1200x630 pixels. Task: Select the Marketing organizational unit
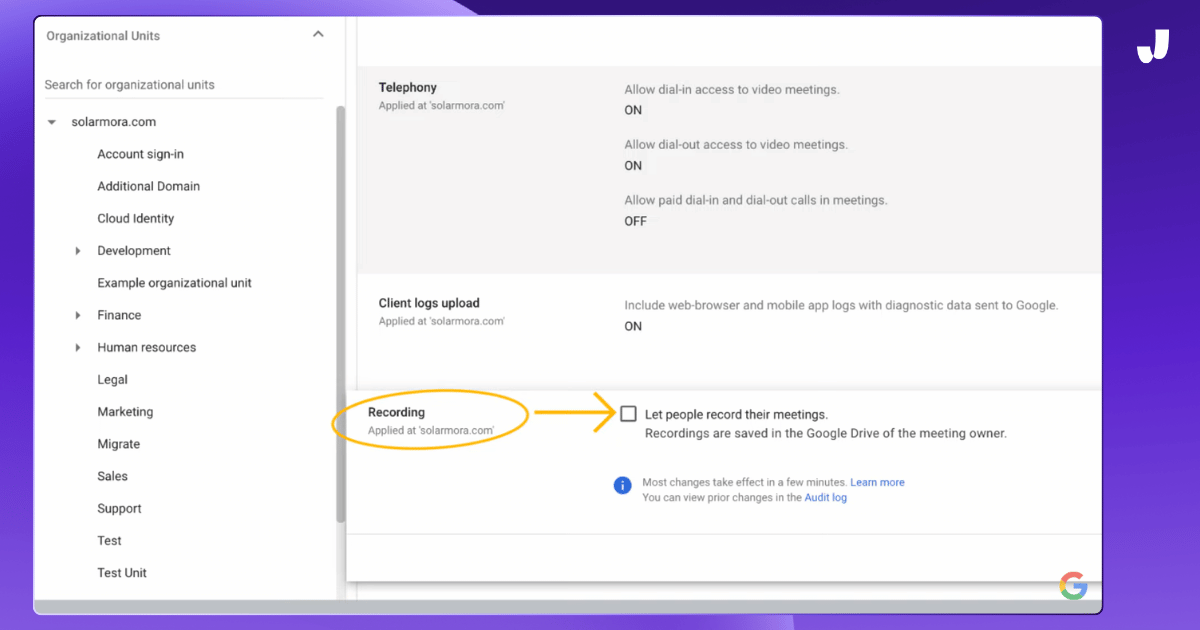click(125, 412)
